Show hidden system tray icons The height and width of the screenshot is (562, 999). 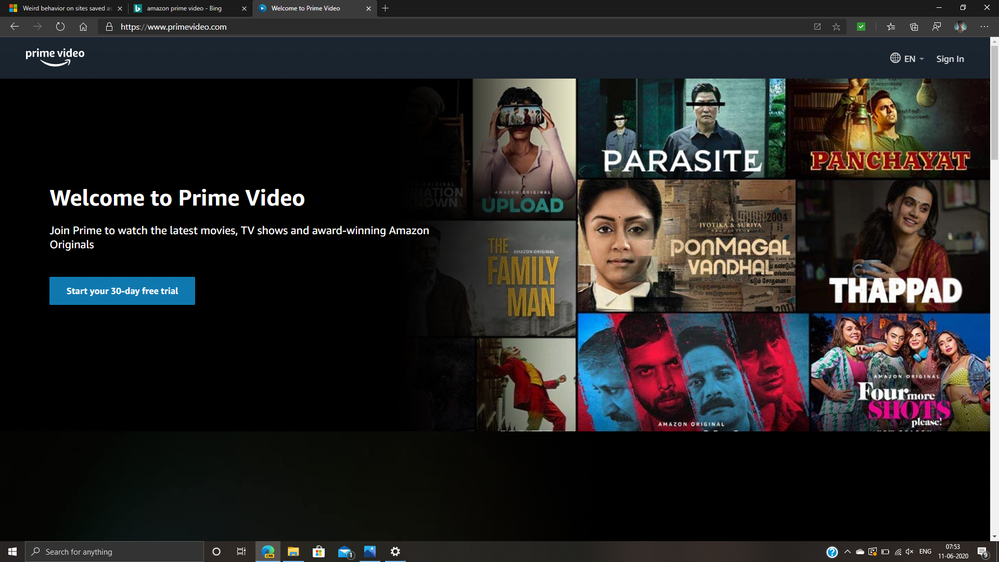(x=847, y=552)
